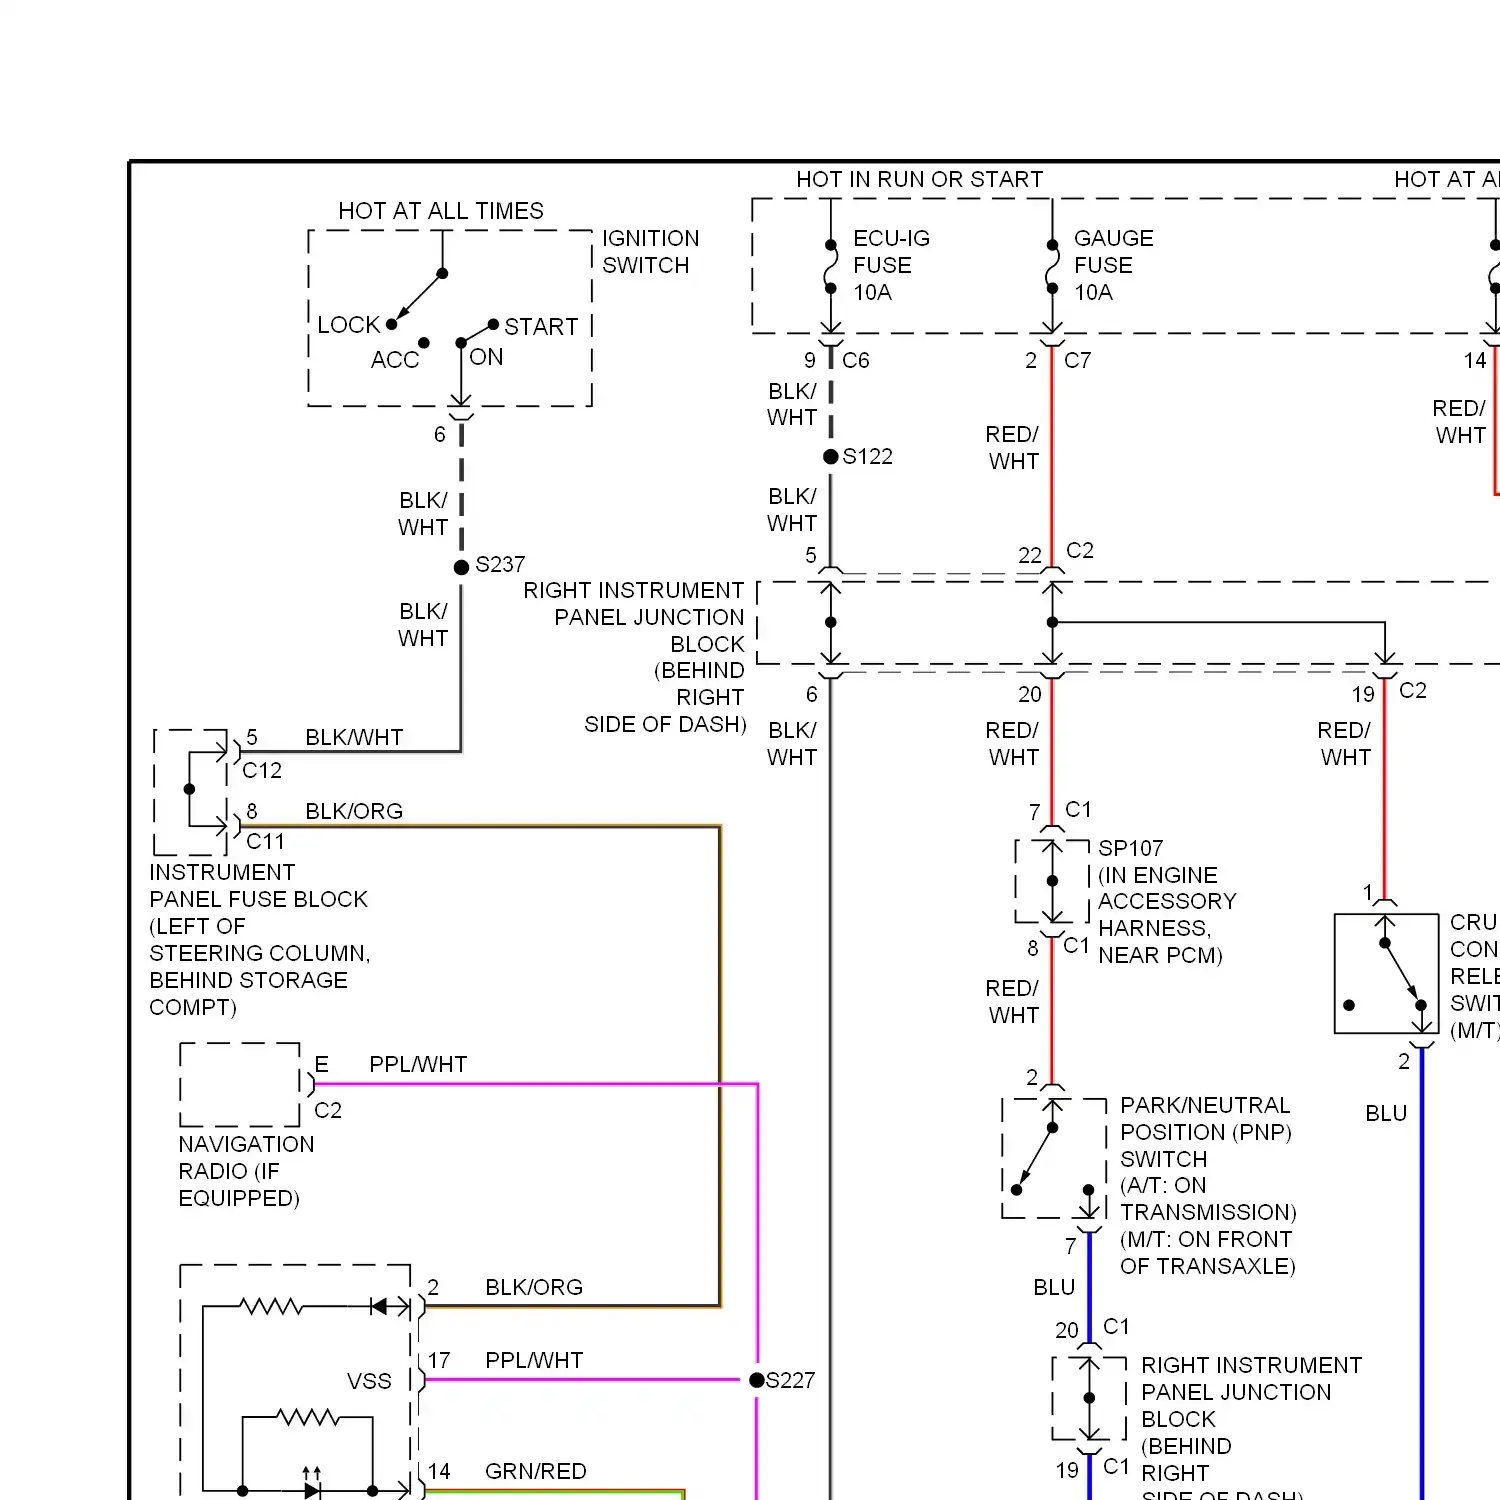Image resolution: width=1500 pixels, height=1500 pixels.
Task: Click the START position label
Action: [541, 327]
